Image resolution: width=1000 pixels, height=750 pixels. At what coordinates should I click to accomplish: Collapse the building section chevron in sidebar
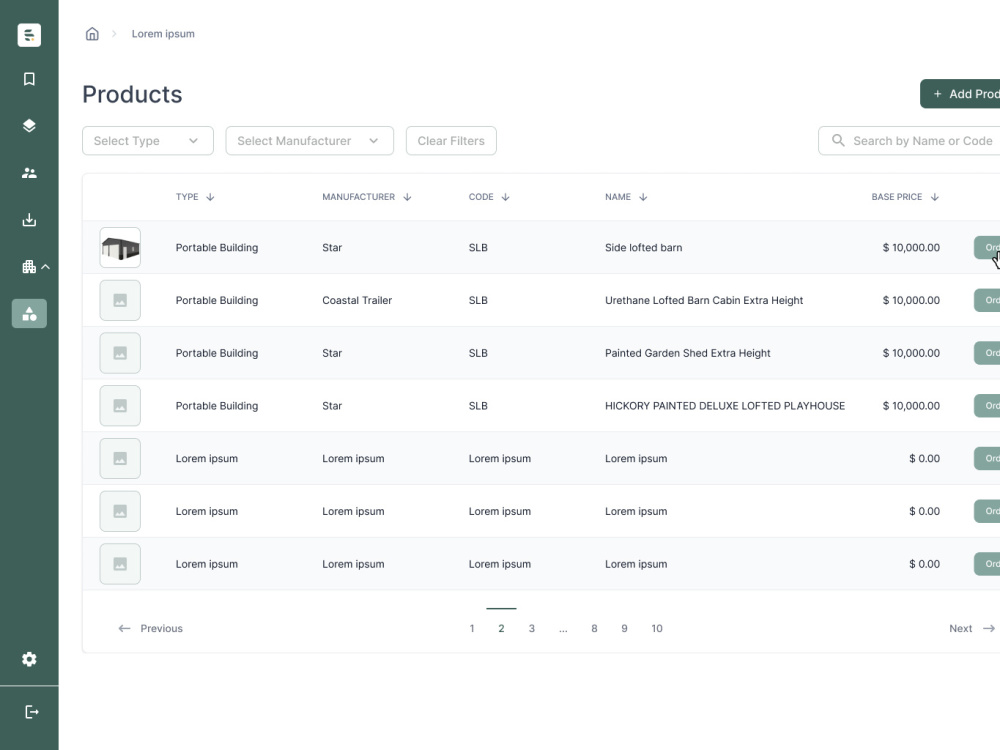tap(45, 267)
